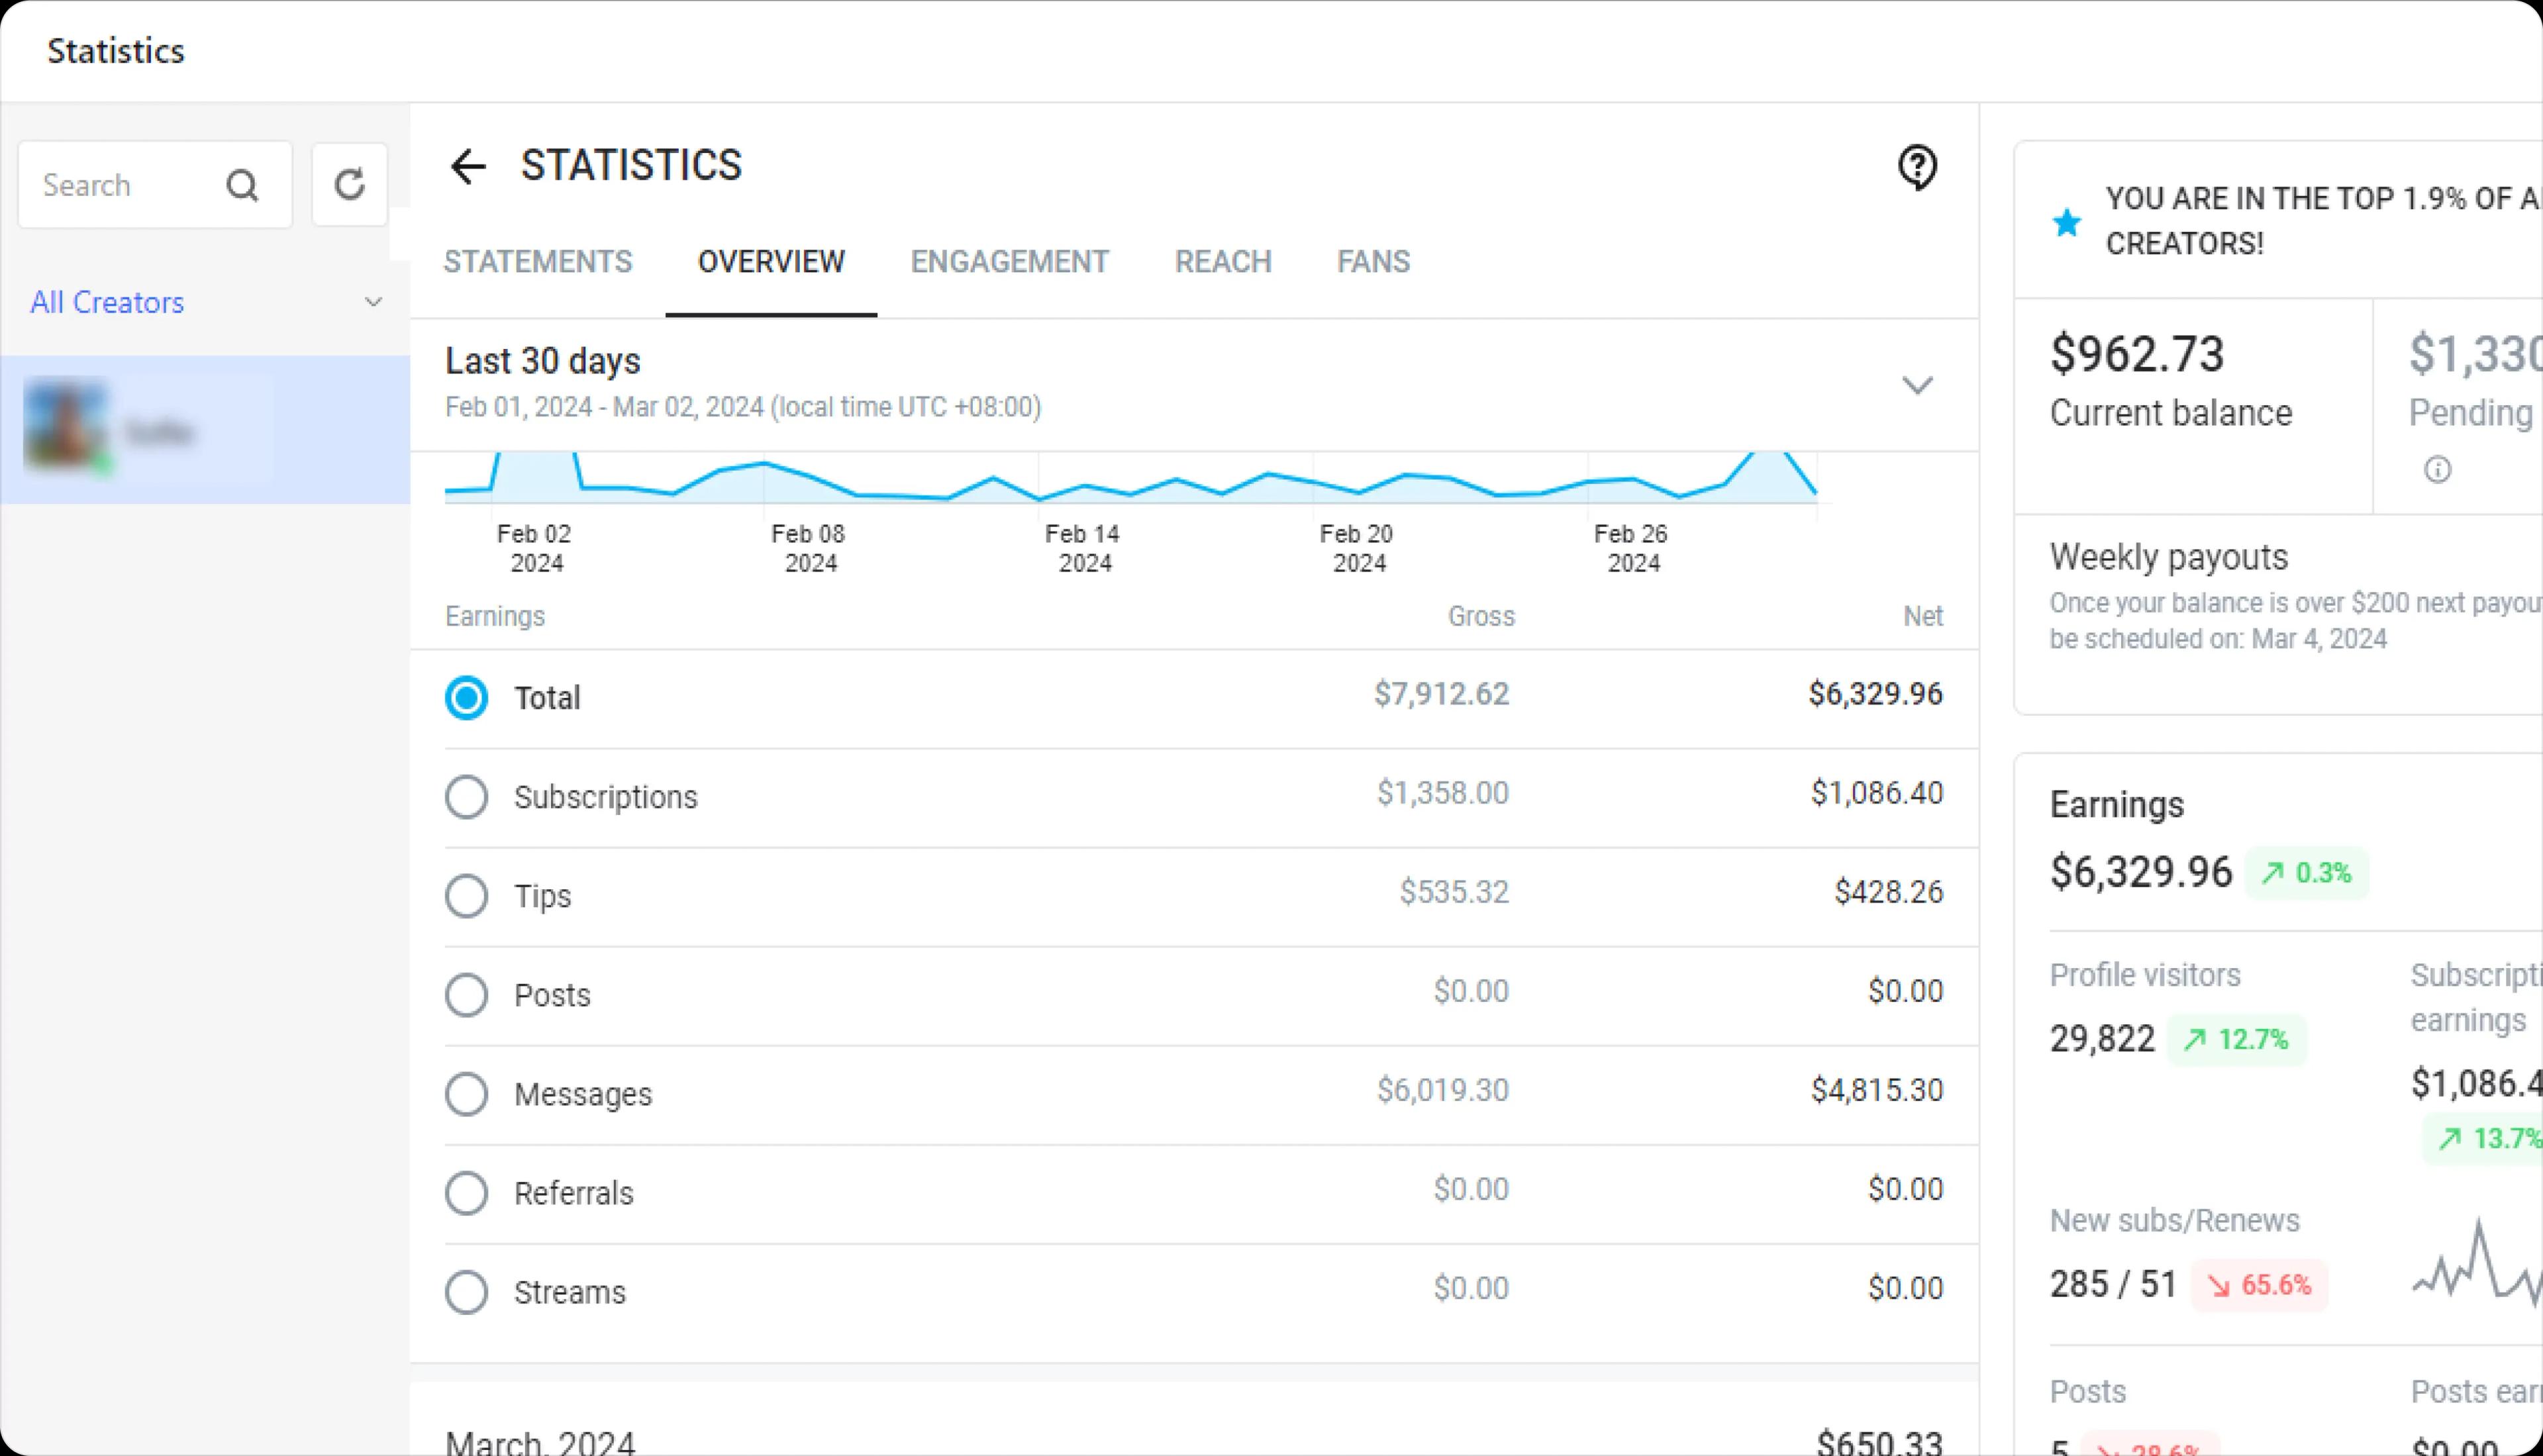This screenshot has width=2543, height=1456.
Task: Click the Profile visitors 29,822 value
Action: [x=2102, y=1039]
